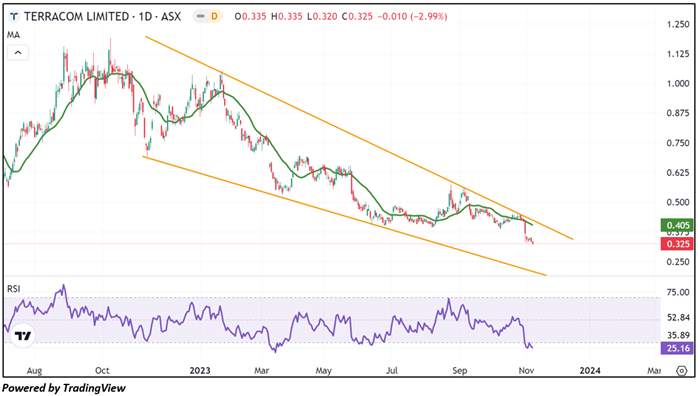698x396 pixels.
Task: Click the May time axis label
Action: (x=324, y=370)
